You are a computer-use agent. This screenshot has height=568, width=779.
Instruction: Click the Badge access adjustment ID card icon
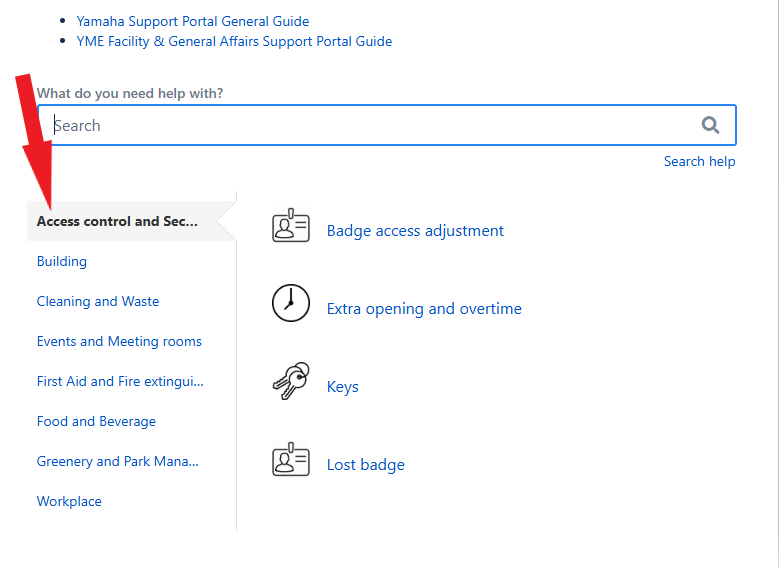coord(291,225)
